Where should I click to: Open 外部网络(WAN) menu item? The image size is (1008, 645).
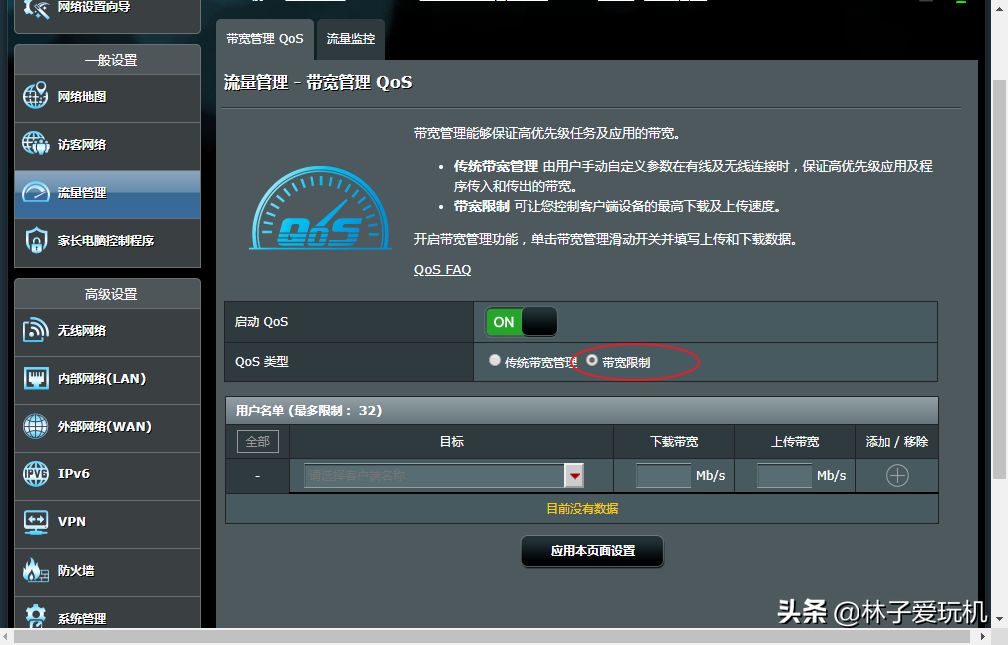tap(107, 428)
